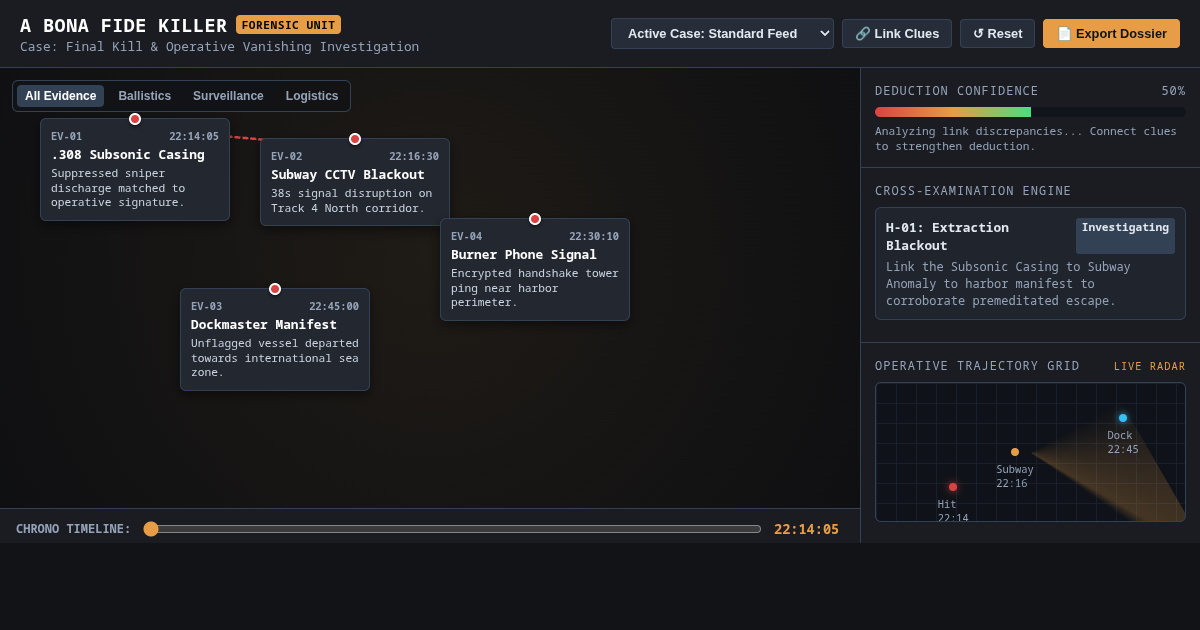Open the Active Case dropdown
This screenshot has width=1200, height=630.
722,33
